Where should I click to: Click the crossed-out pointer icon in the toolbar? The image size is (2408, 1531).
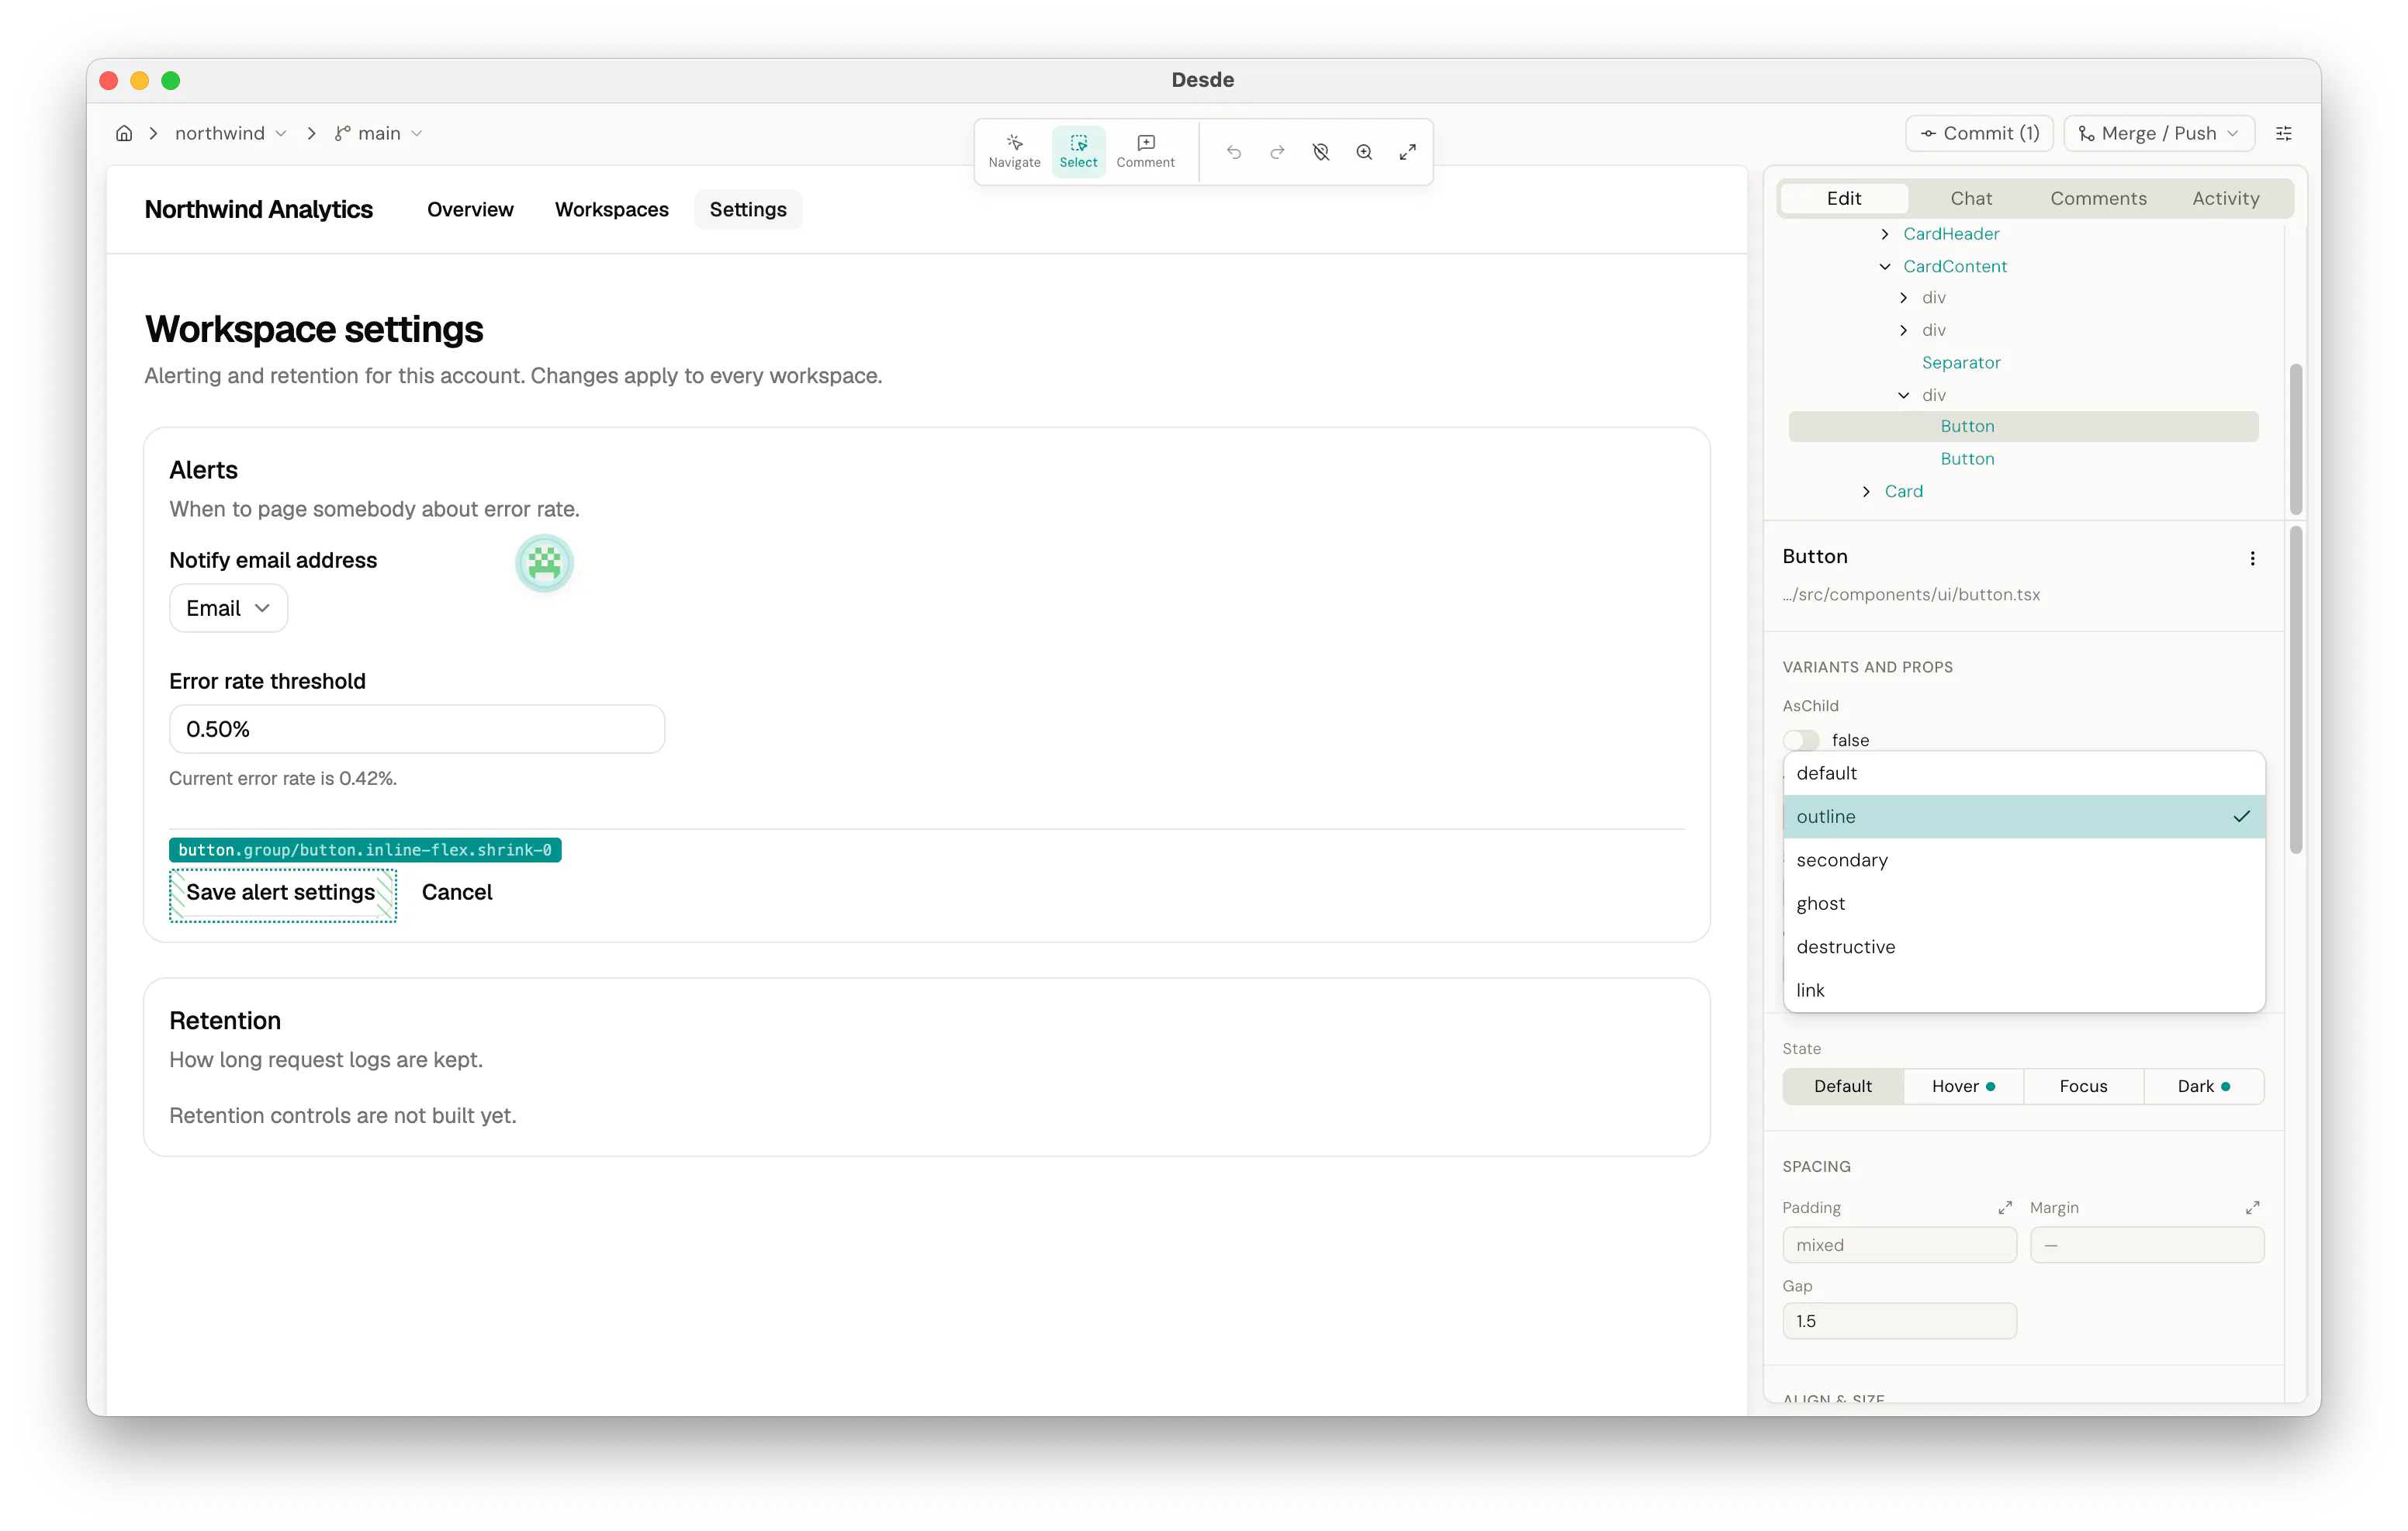point(1321,152)
